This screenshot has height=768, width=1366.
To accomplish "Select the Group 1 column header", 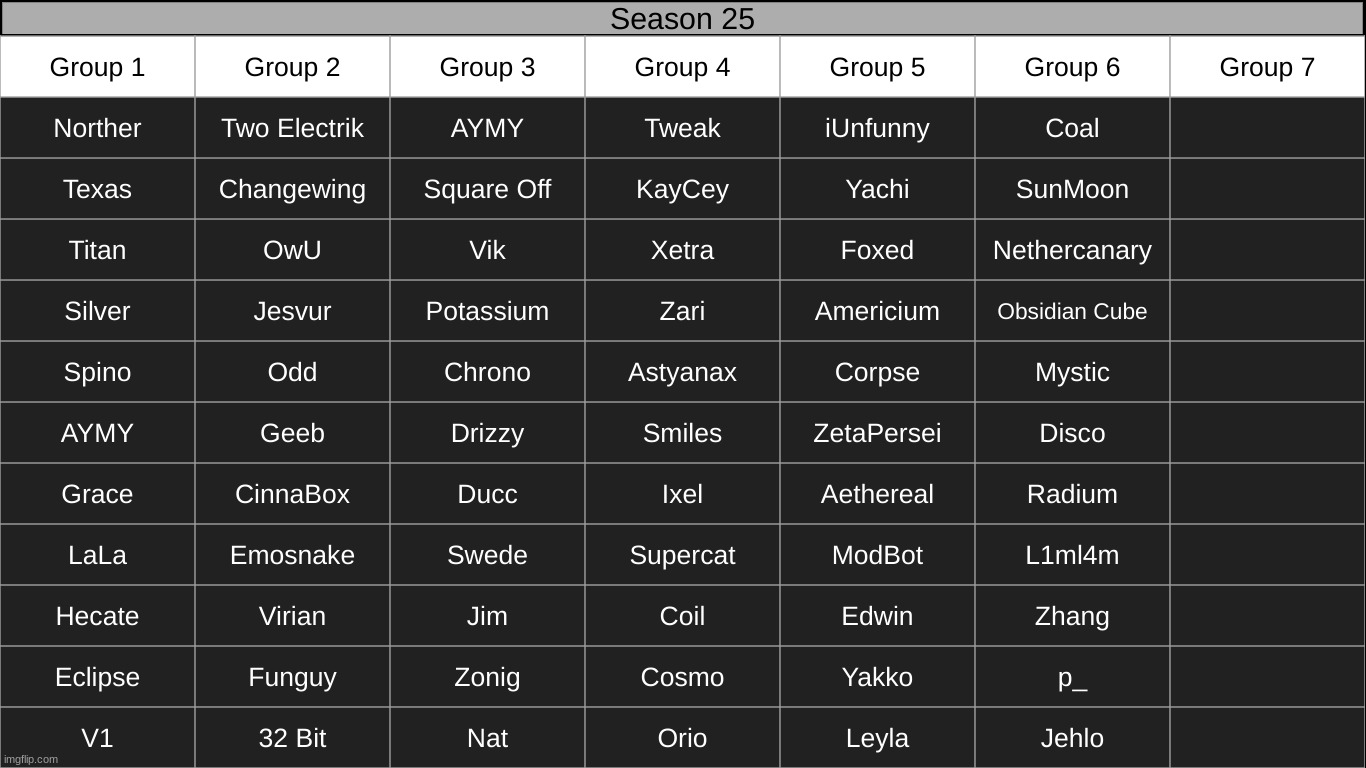I will point(97,67).
